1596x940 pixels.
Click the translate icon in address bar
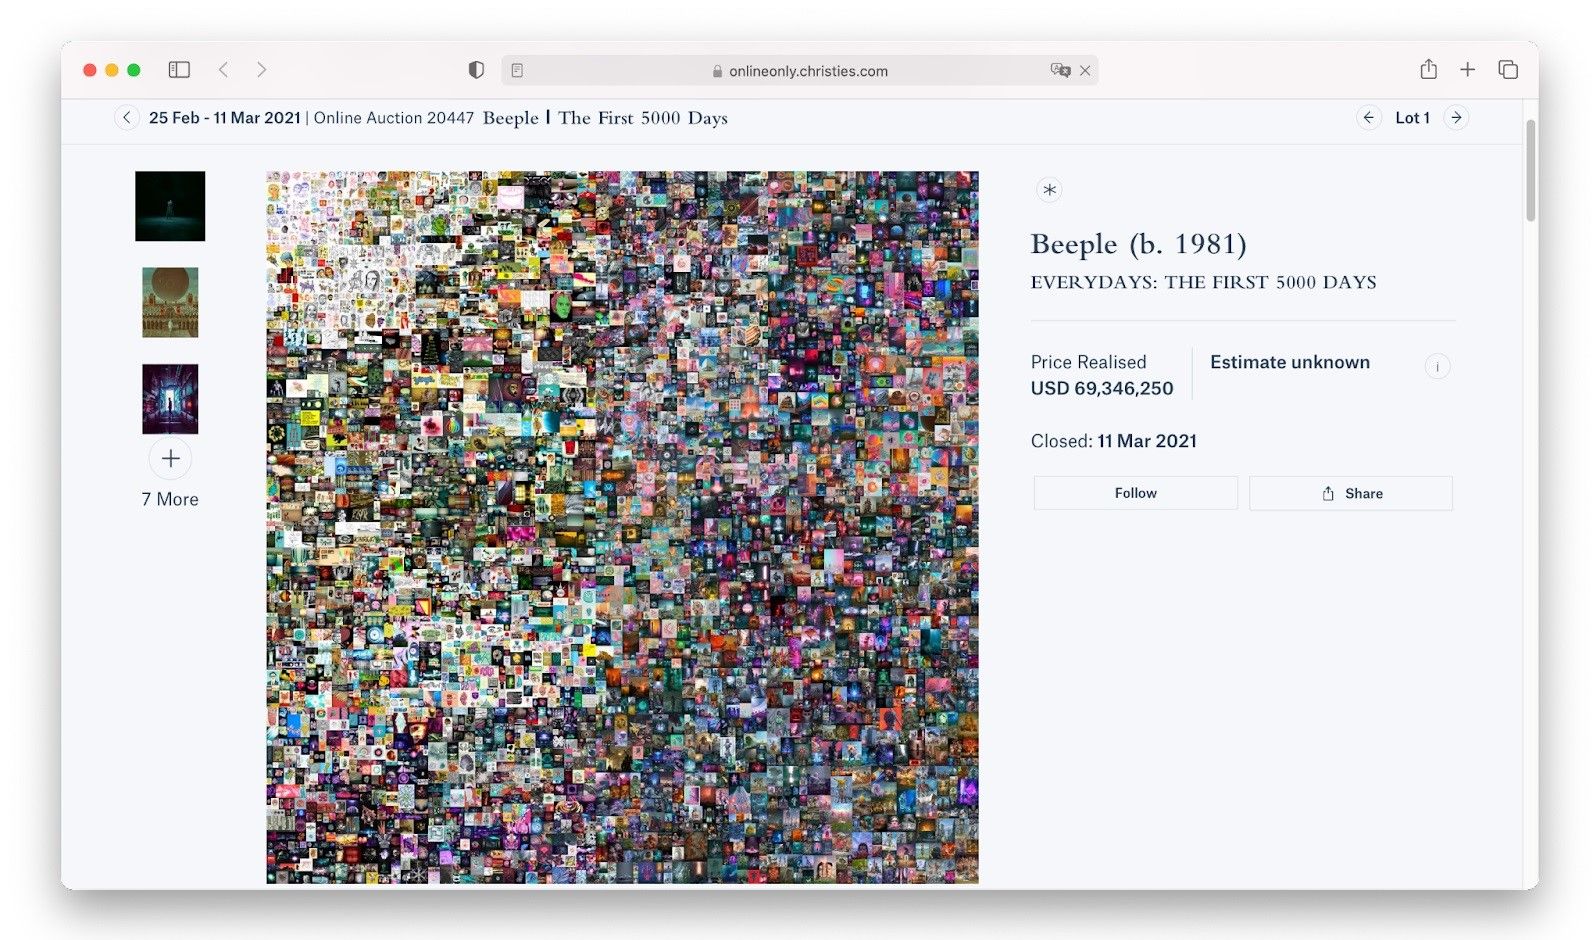click(1060, 70)
